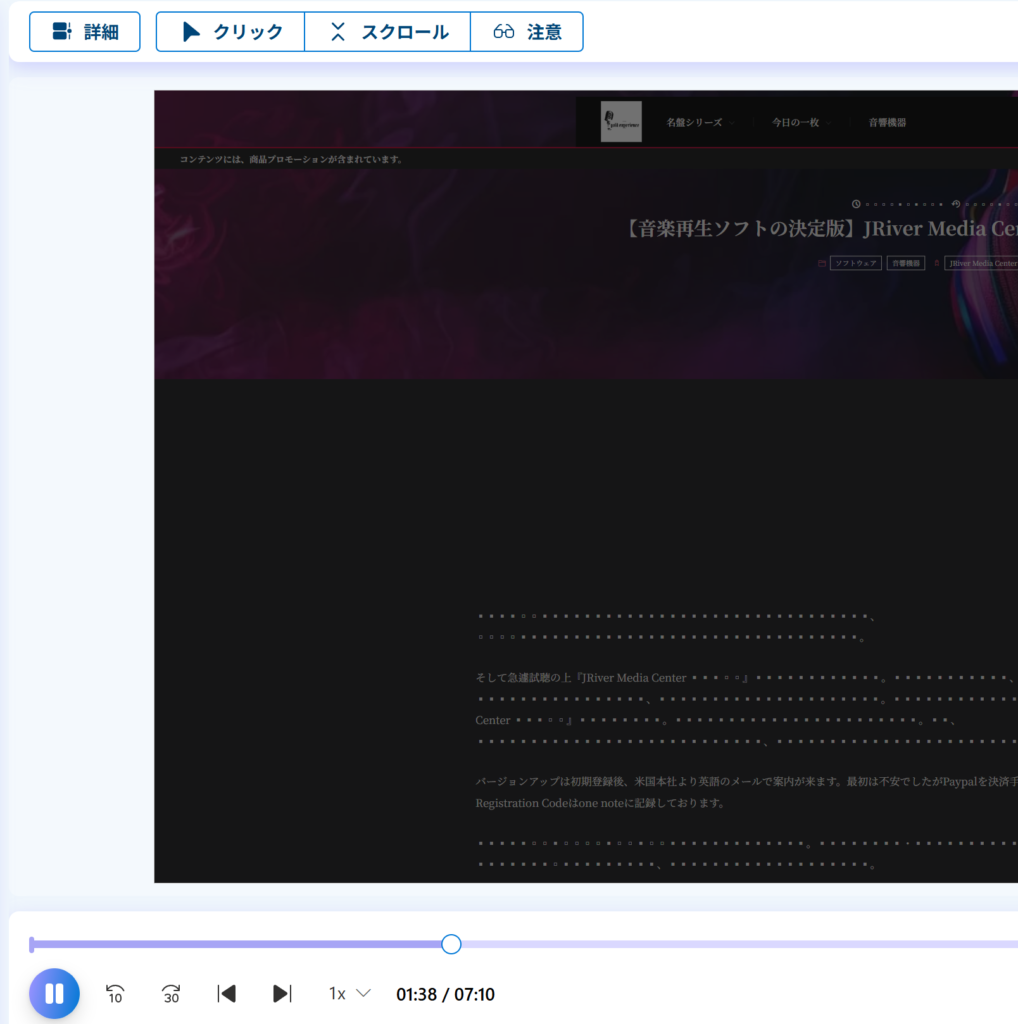Click the ソフトウェア category tag
The image size is (1018, 1024).
855,263
